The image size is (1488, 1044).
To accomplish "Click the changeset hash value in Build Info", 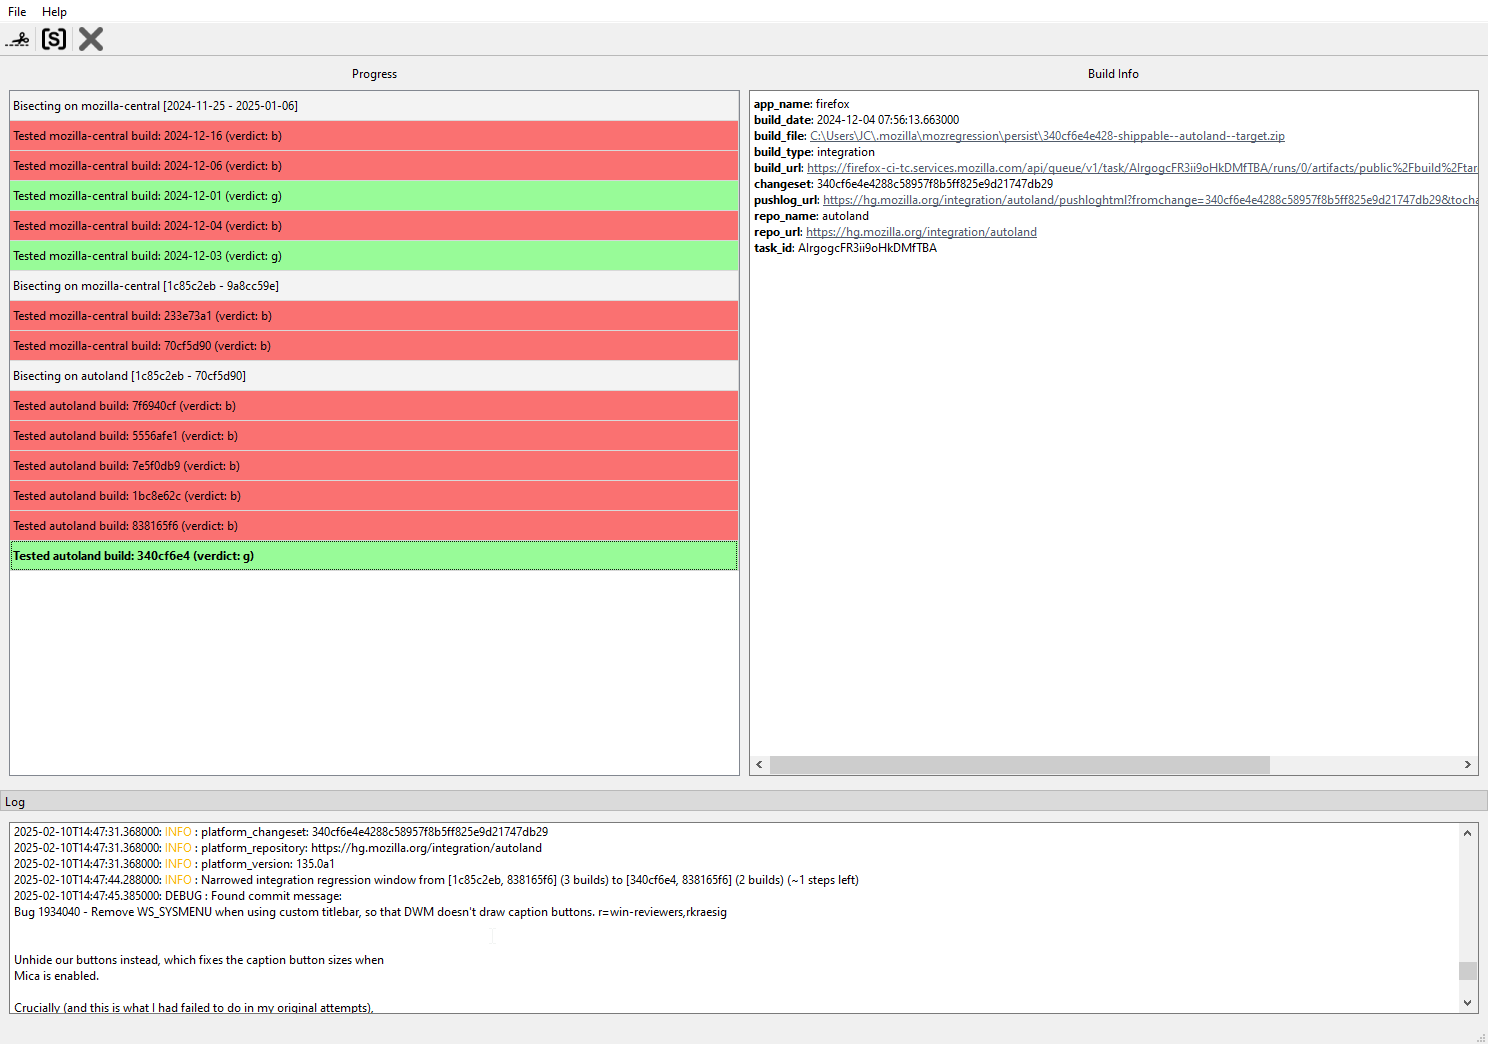I will click(934, 184).
